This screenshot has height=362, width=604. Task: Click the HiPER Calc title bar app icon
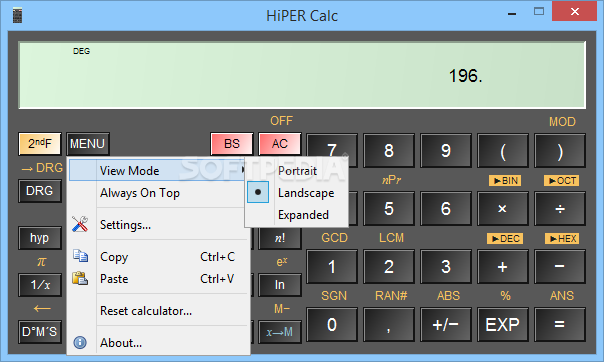[x=17, y=15]
